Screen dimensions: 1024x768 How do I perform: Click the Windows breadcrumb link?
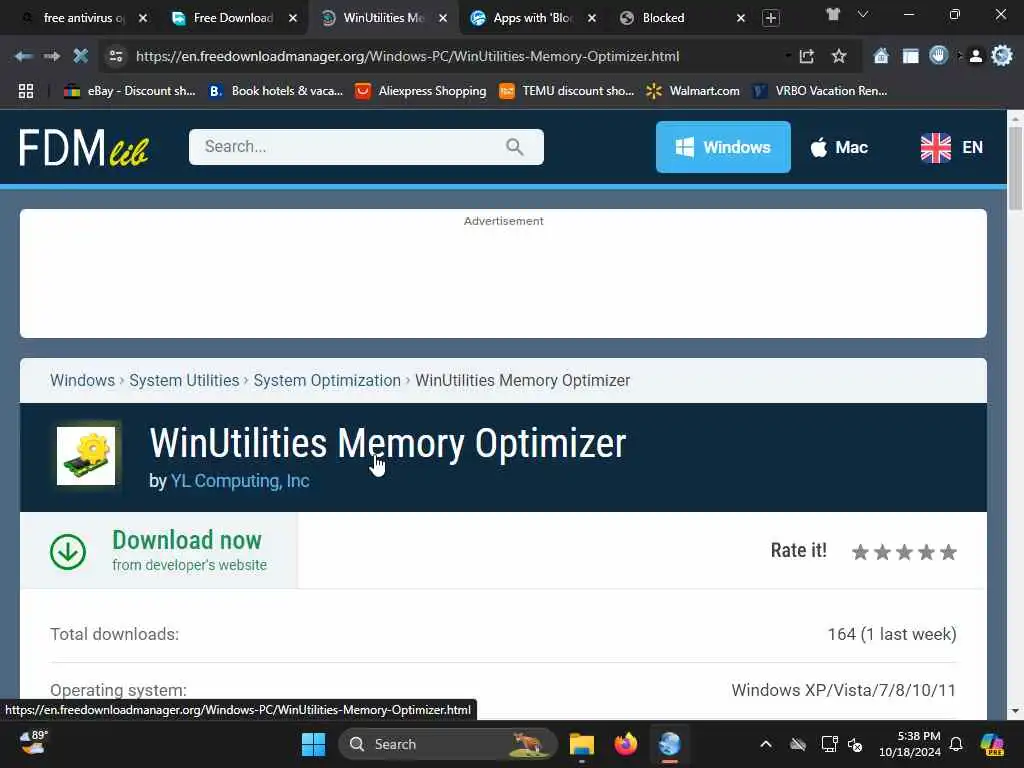tap(82, 380)
